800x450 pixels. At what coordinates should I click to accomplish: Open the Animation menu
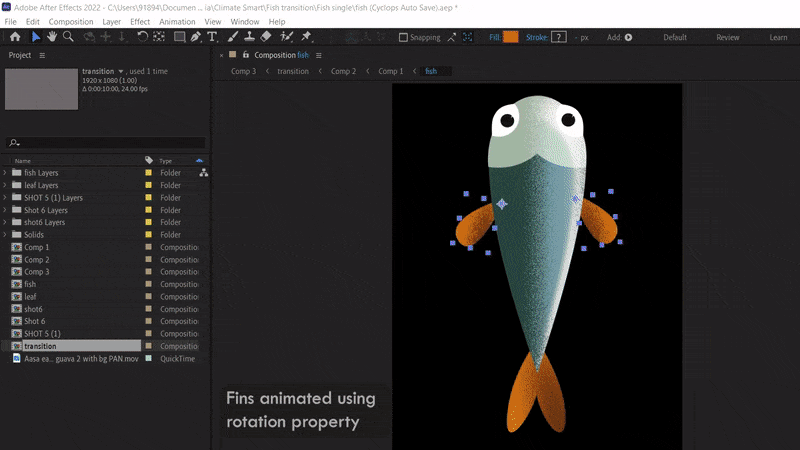coord(177,21)
